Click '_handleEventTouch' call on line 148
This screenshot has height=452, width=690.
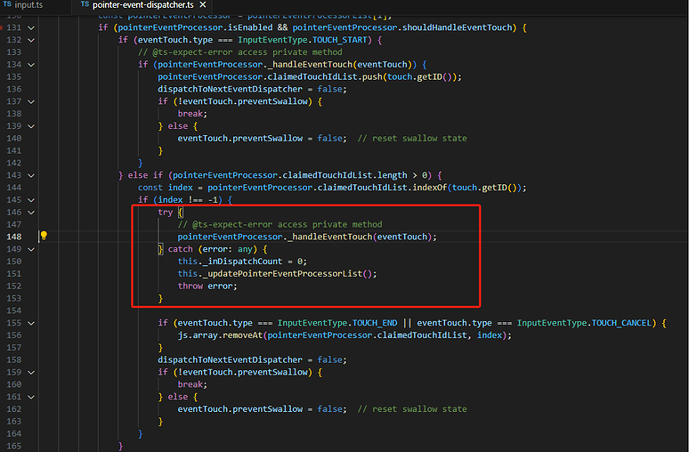point(330,237)
